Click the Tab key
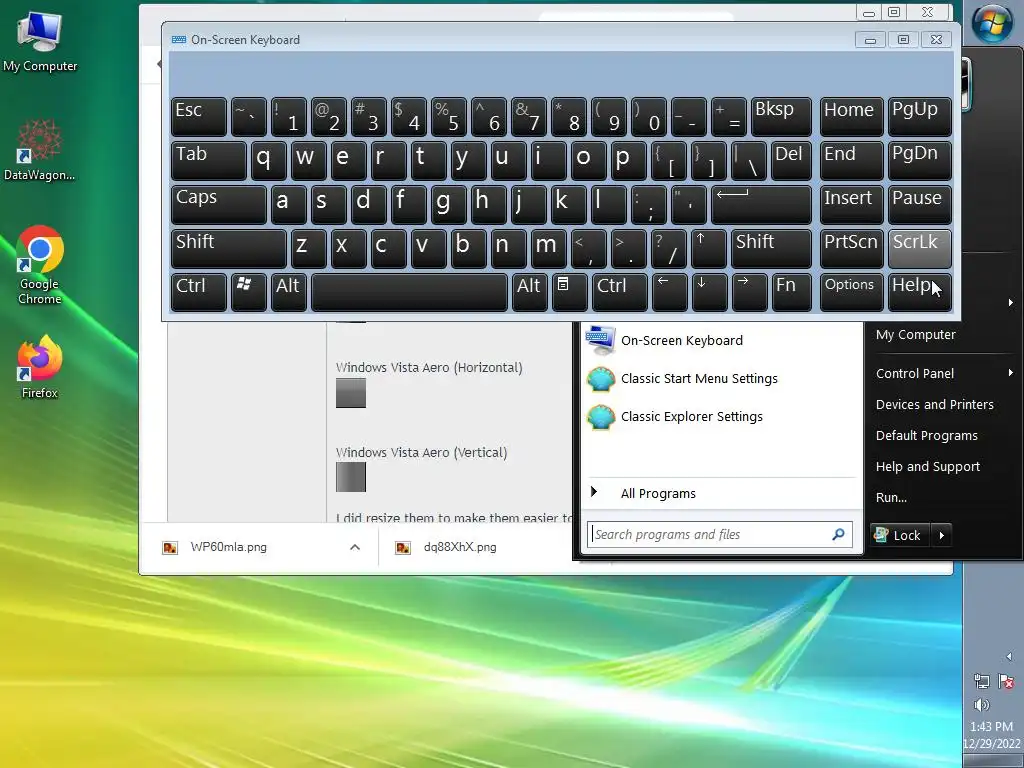 click(x=208, y=161)
